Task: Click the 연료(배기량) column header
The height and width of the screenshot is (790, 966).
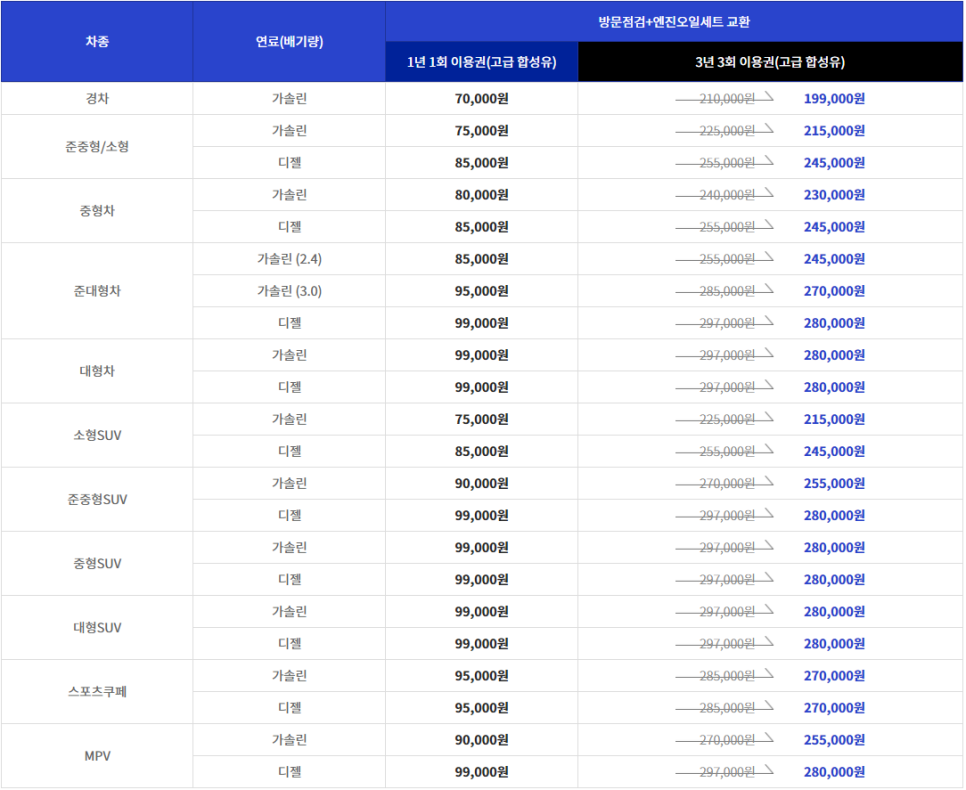Action: pyautogui.click(x=289, y=41)
